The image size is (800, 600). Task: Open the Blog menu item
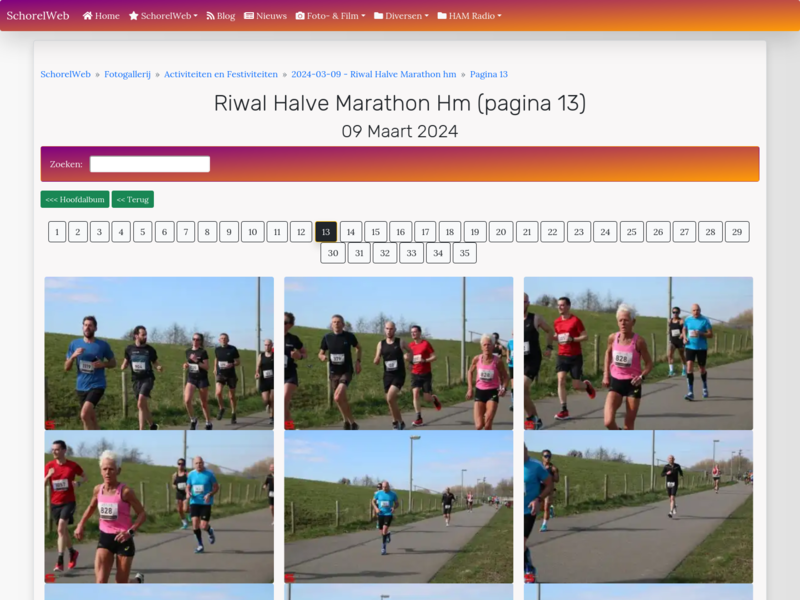[x=220, y=16]
